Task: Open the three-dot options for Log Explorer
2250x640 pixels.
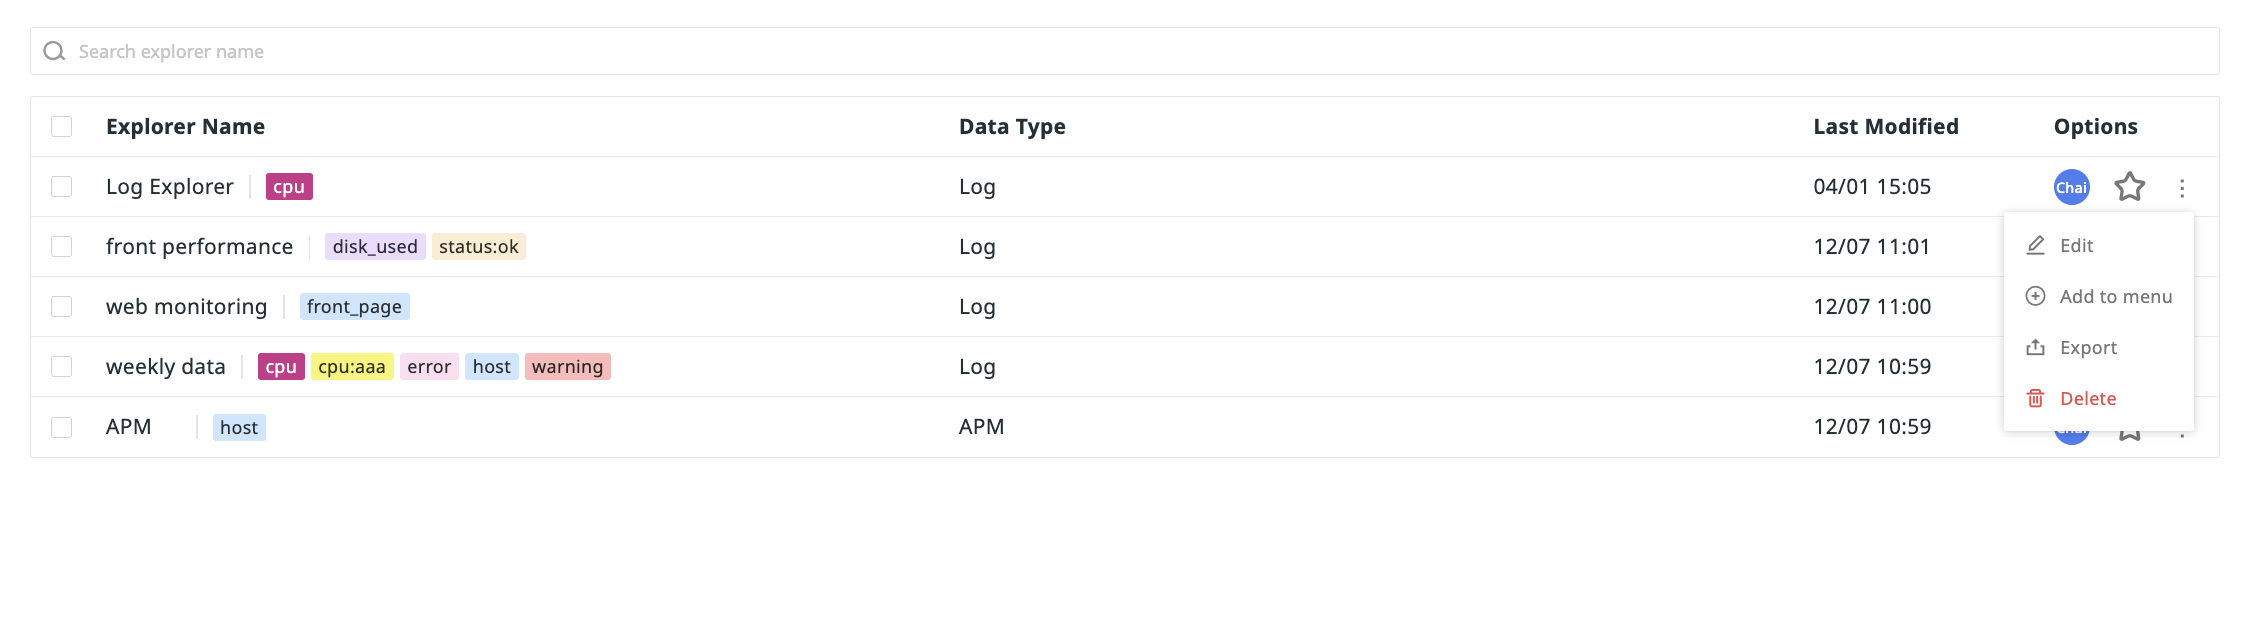Action: (x=2182, y=188)
